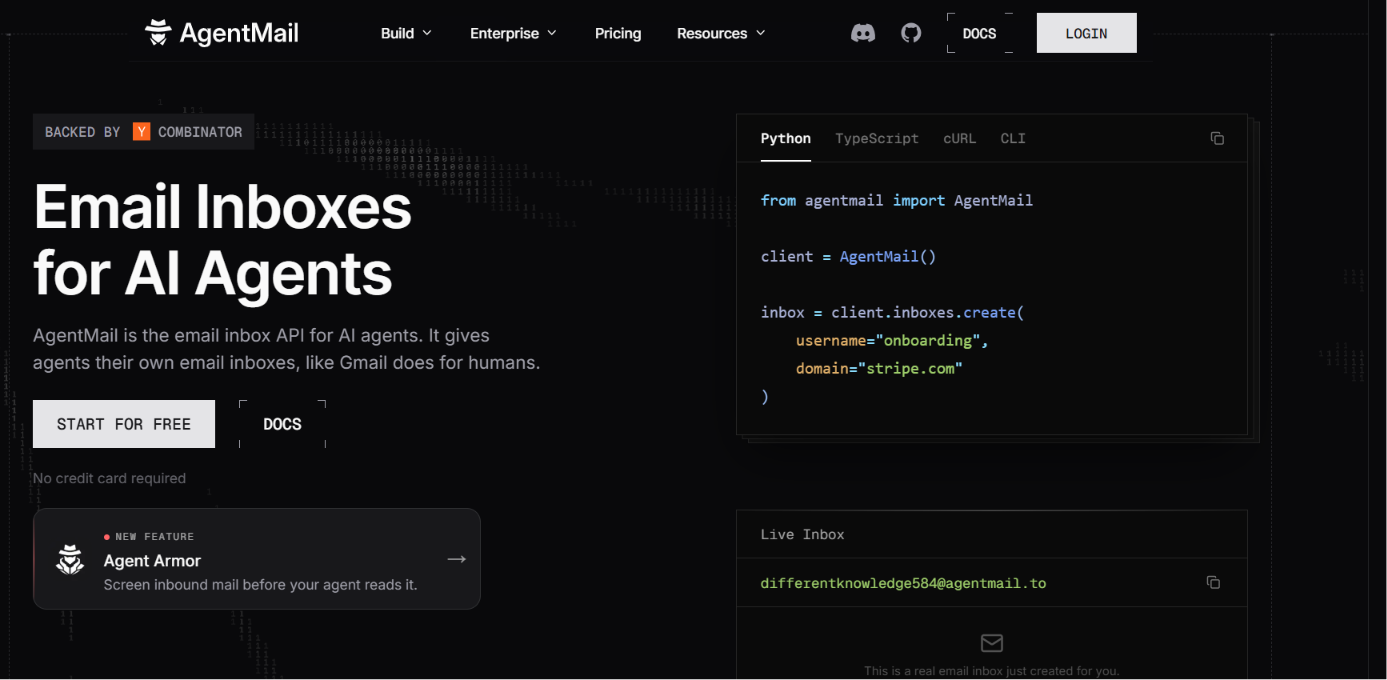The width and height of the screenshot is (1387, 680).
Task: Select the Python code tab
Action: 786,138
